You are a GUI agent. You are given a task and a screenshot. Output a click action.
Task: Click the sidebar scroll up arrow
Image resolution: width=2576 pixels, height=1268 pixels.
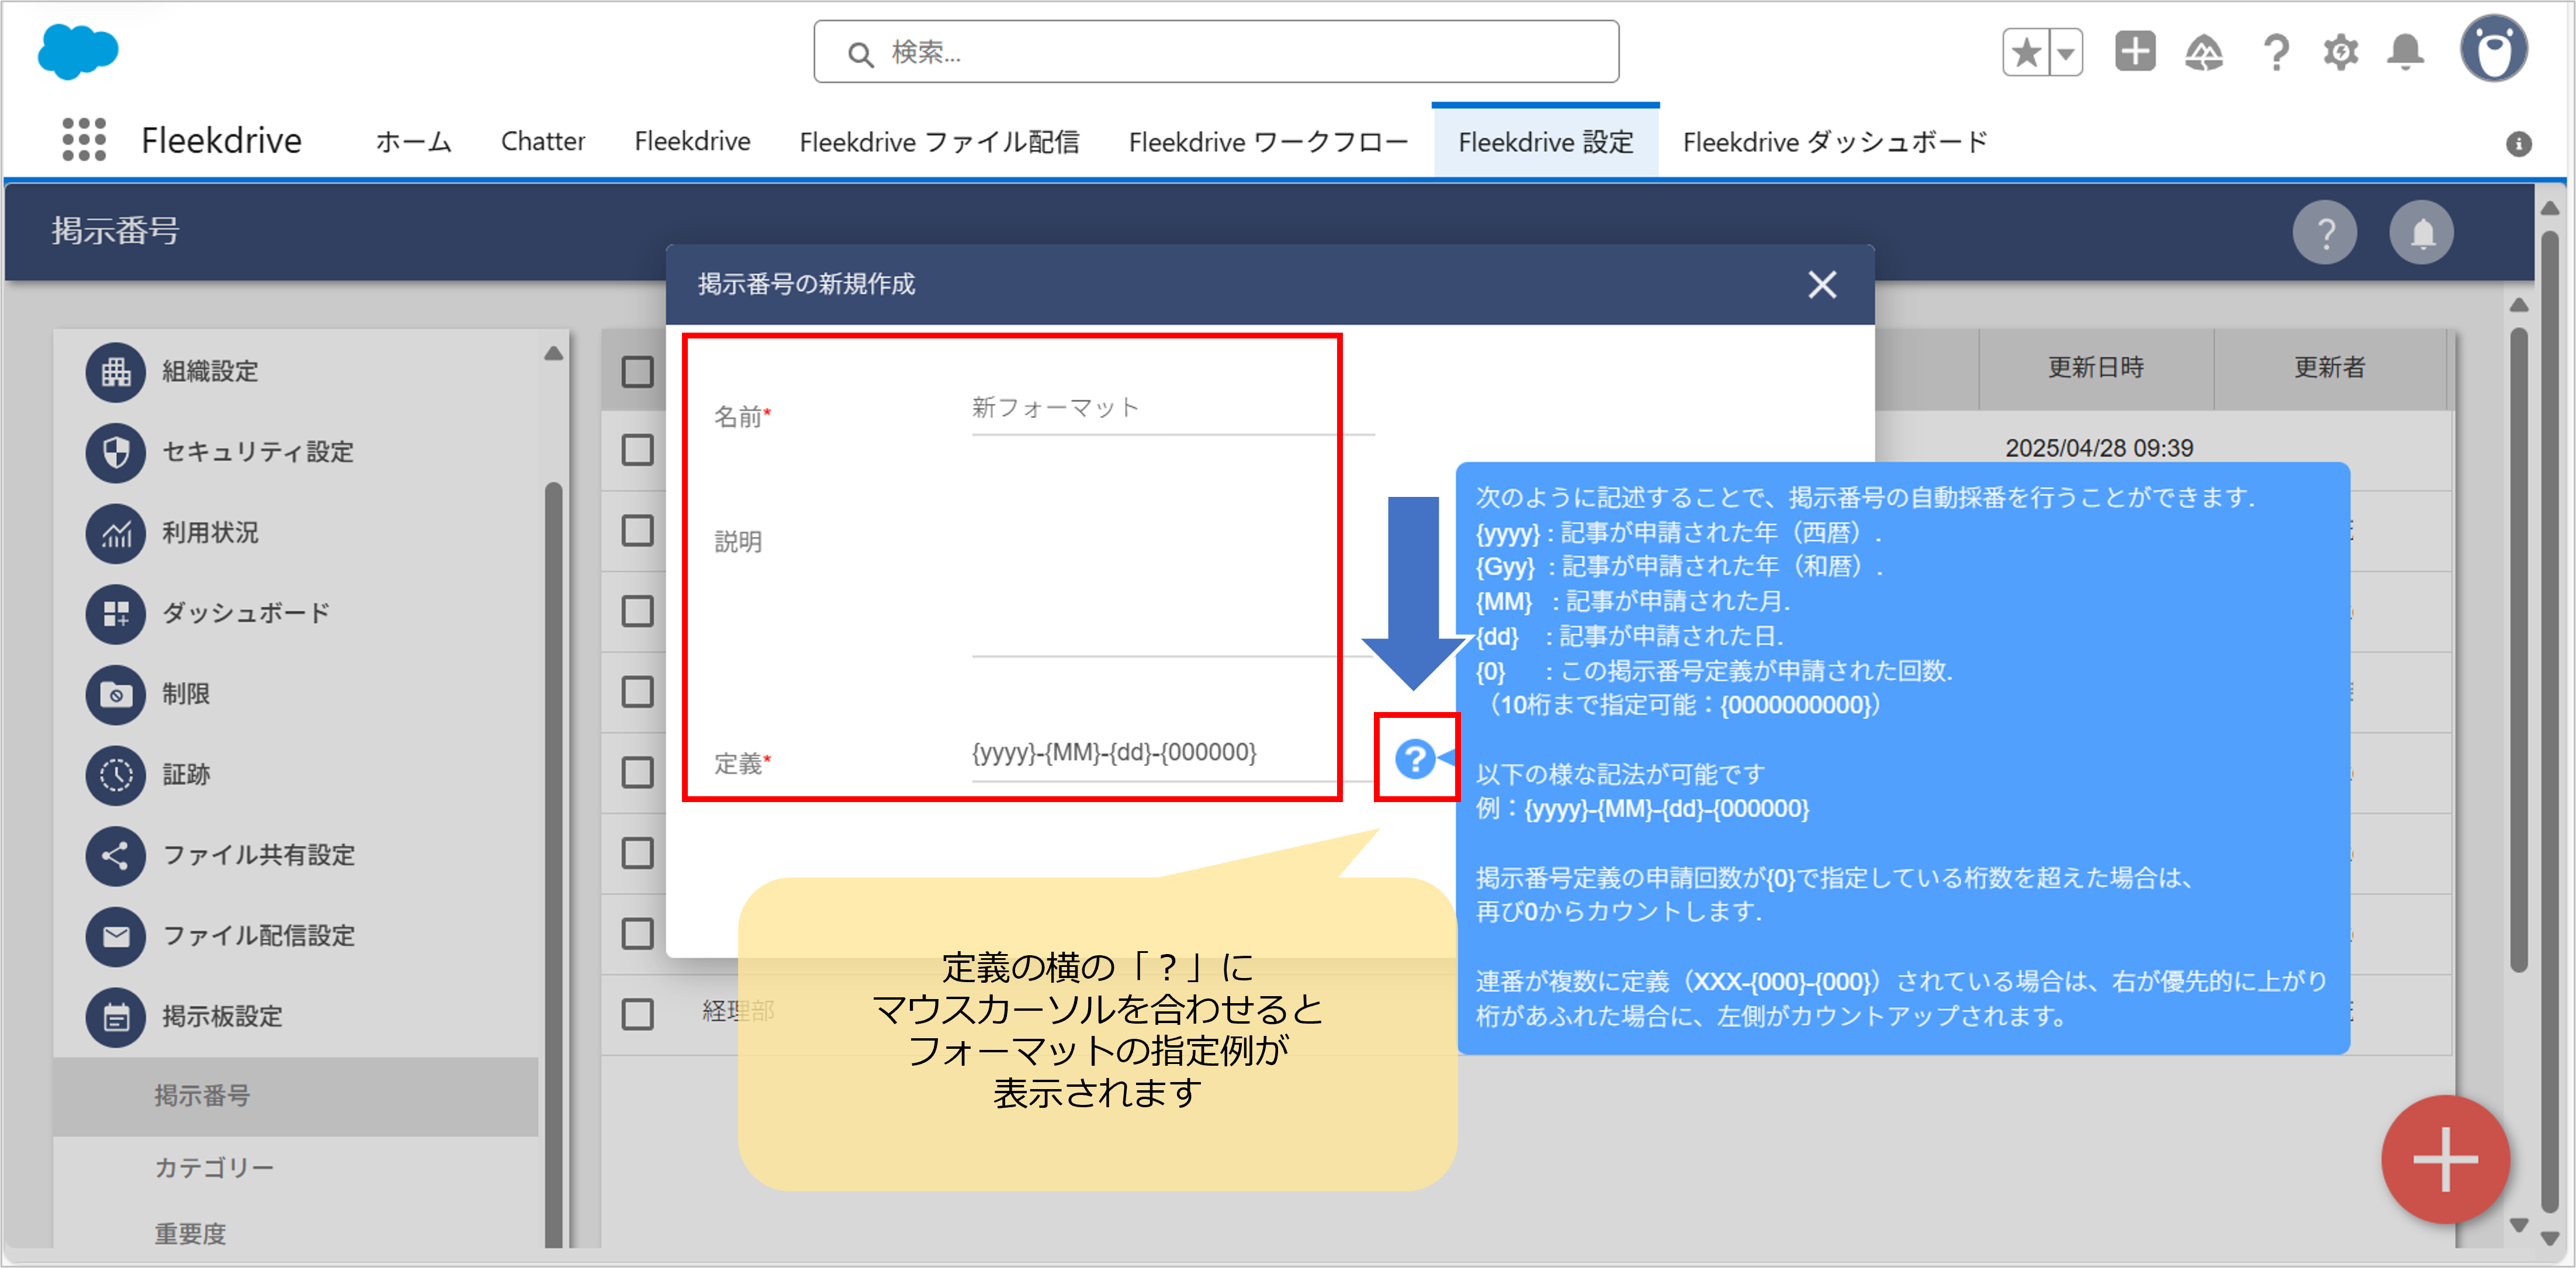pyautogui.click(x=553, y=354)
